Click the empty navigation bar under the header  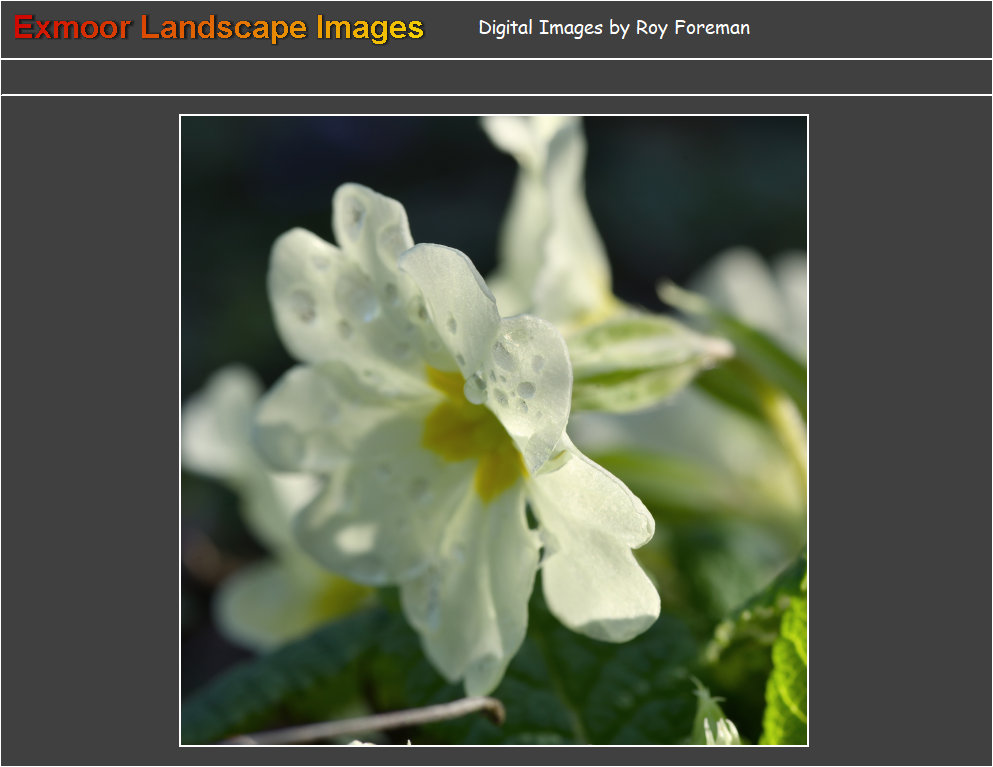pos(496,77)
